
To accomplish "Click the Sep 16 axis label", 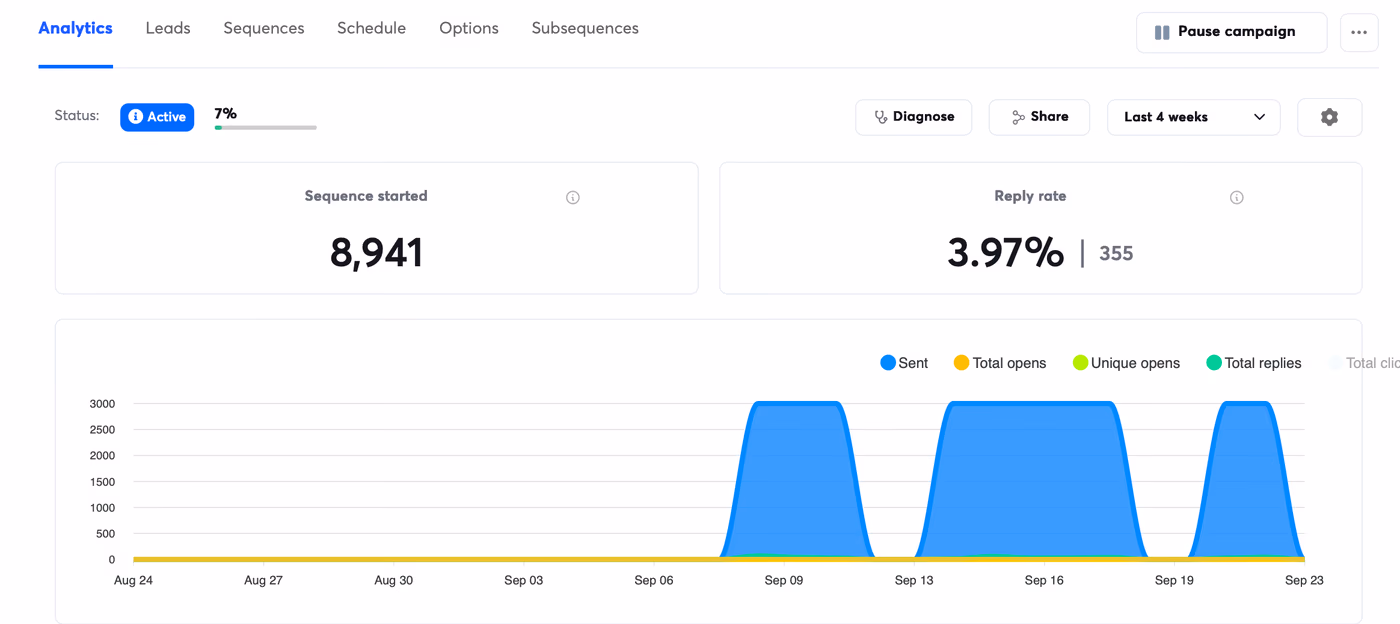I will point(1044,580).
